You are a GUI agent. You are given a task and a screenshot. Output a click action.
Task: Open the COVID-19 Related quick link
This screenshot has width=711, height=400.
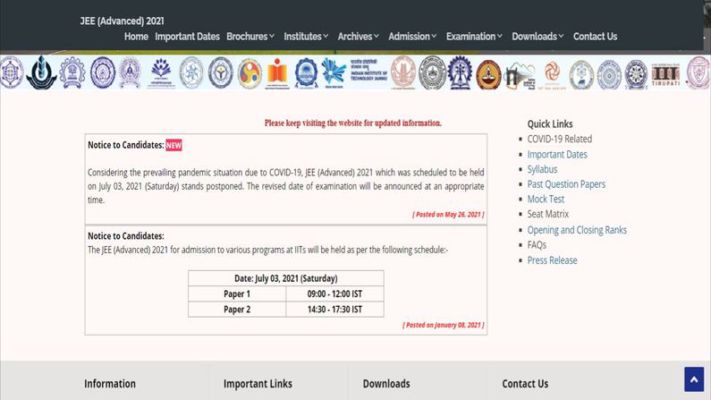coord(560,139)
